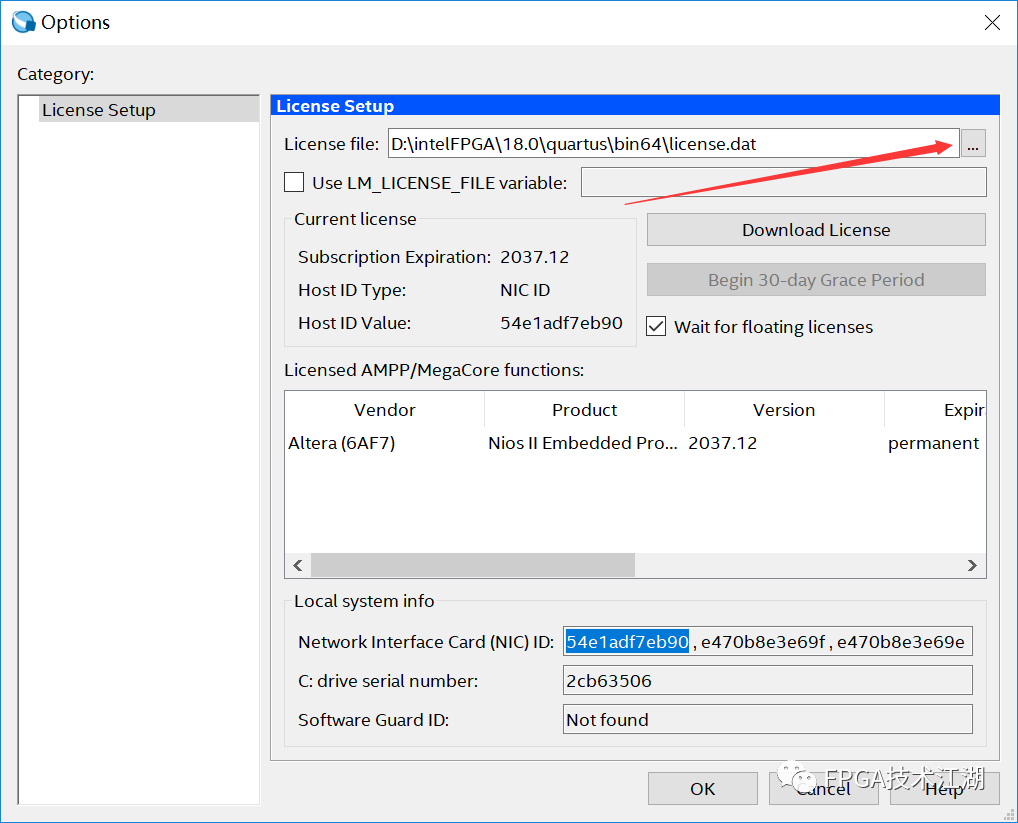Click the Subscription Expiration: label
The height and width of the screenshot is (823, 1018).
coord(394,257)
